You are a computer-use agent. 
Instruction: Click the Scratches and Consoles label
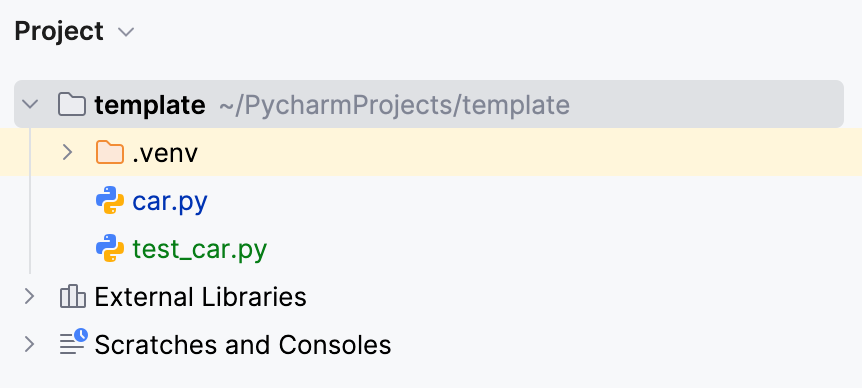[242, 345]
